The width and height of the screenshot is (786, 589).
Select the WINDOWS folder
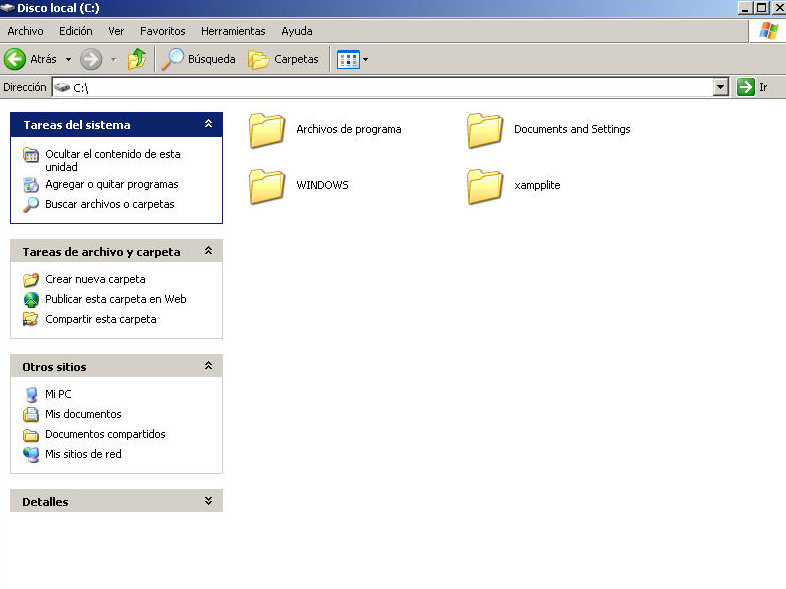coord(267,186)
